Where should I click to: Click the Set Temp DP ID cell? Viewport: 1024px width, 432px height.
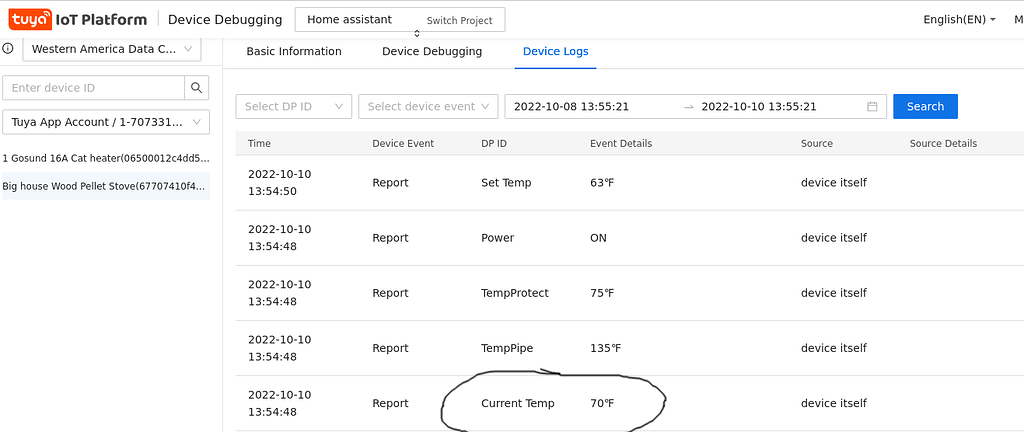pos(506,183)
